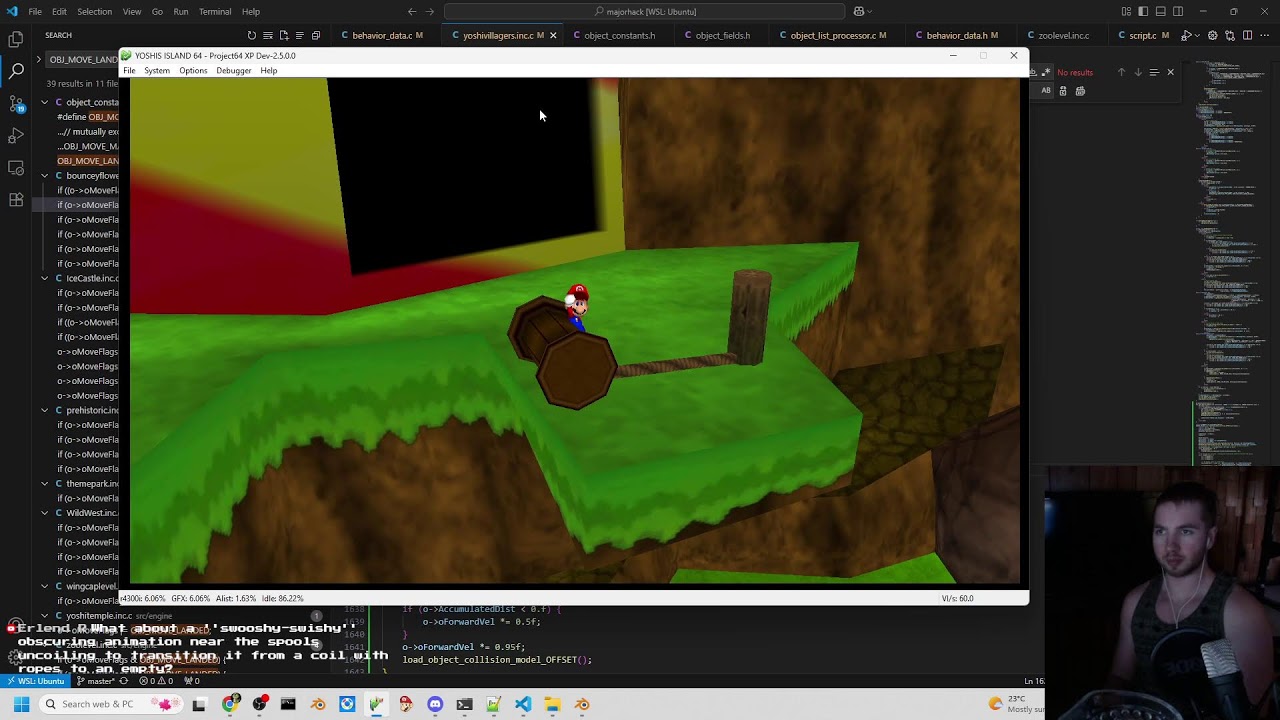1280x720 pixels.
Task: Go to next find match
Action: point(1137,72)
